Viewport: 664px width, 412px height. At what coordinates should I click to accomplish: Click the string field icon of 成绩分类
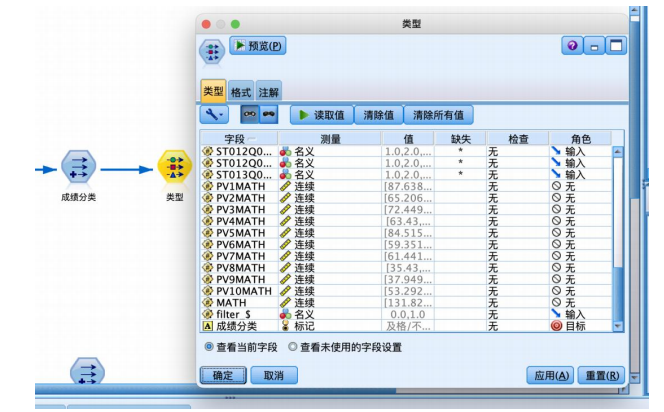tap(208, 326)
